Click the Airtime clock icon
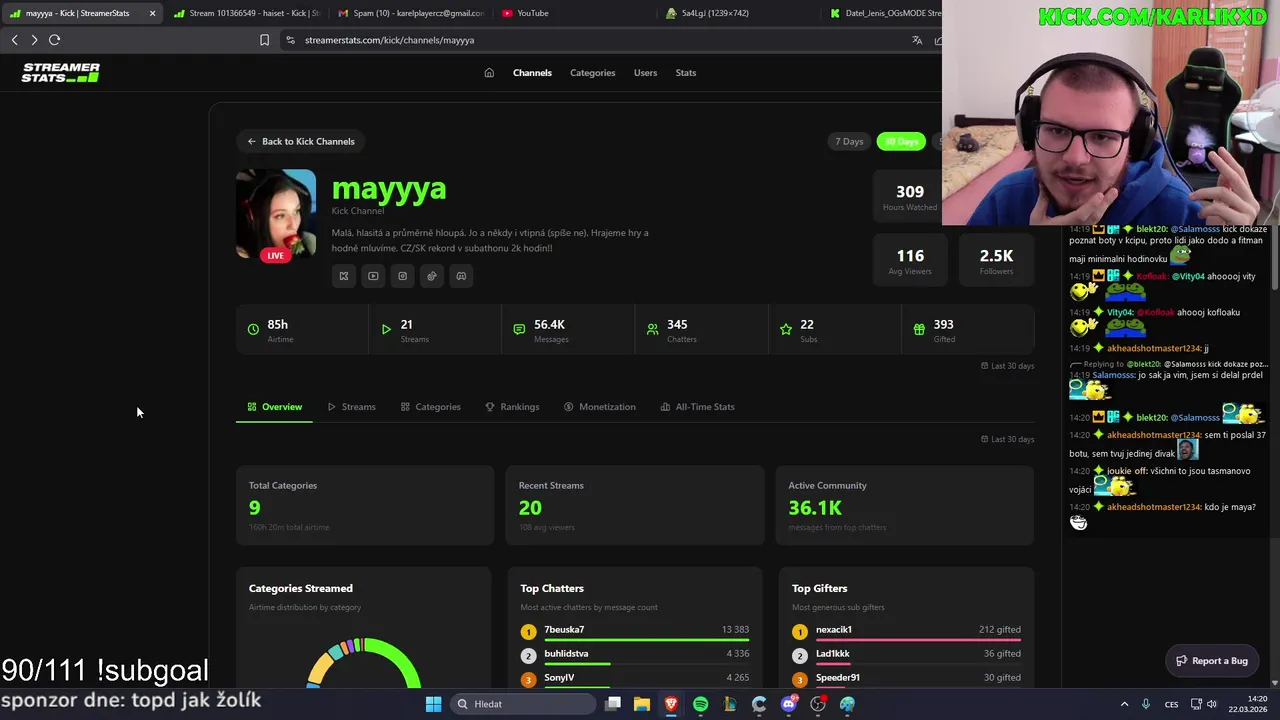 coord(253,329)
